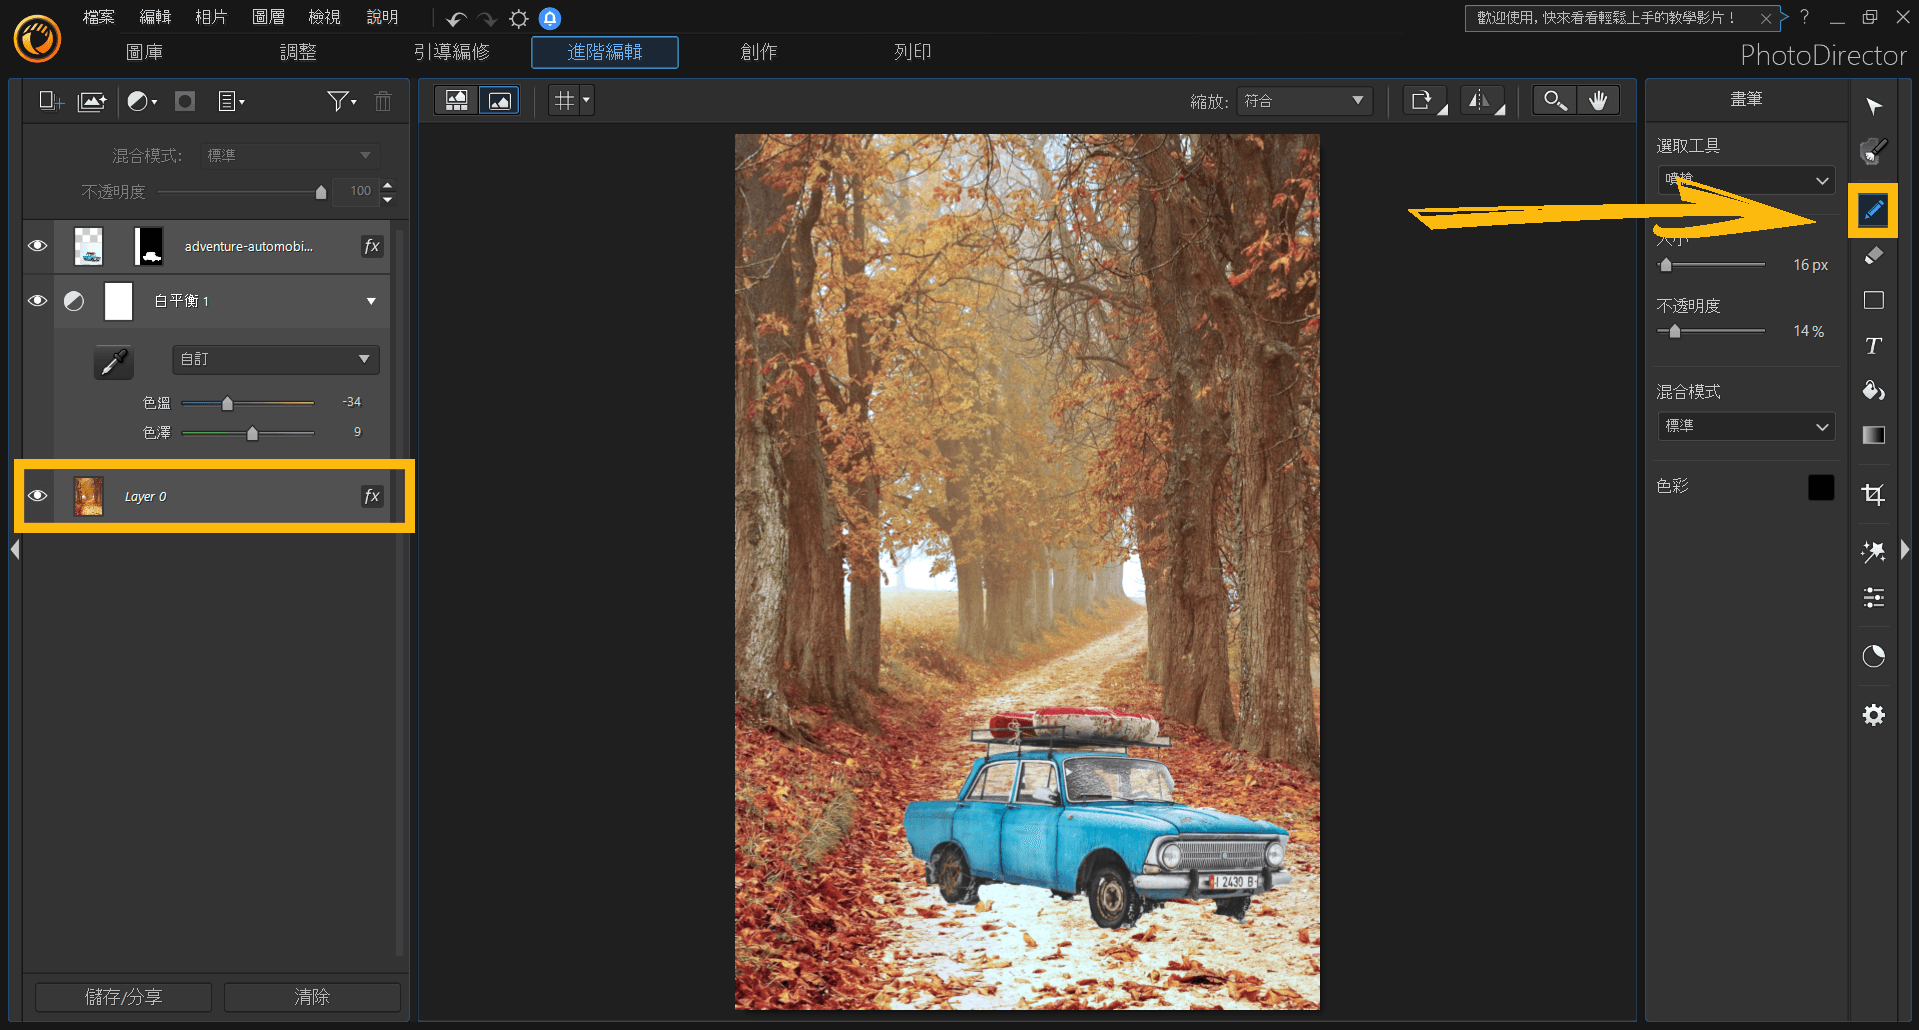Delete layer with trash icon

tap(383, 101)
